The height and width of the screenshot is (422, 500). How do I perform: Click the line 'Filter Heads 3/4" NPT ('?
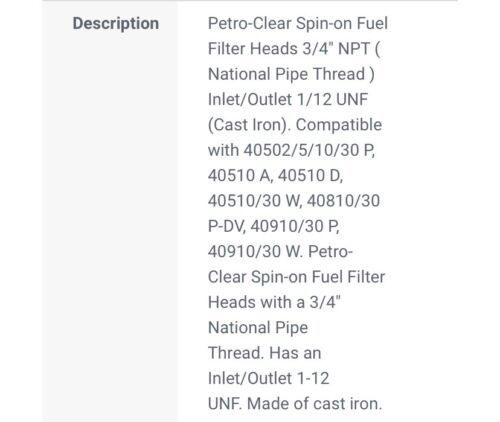[x=294, y=49]
